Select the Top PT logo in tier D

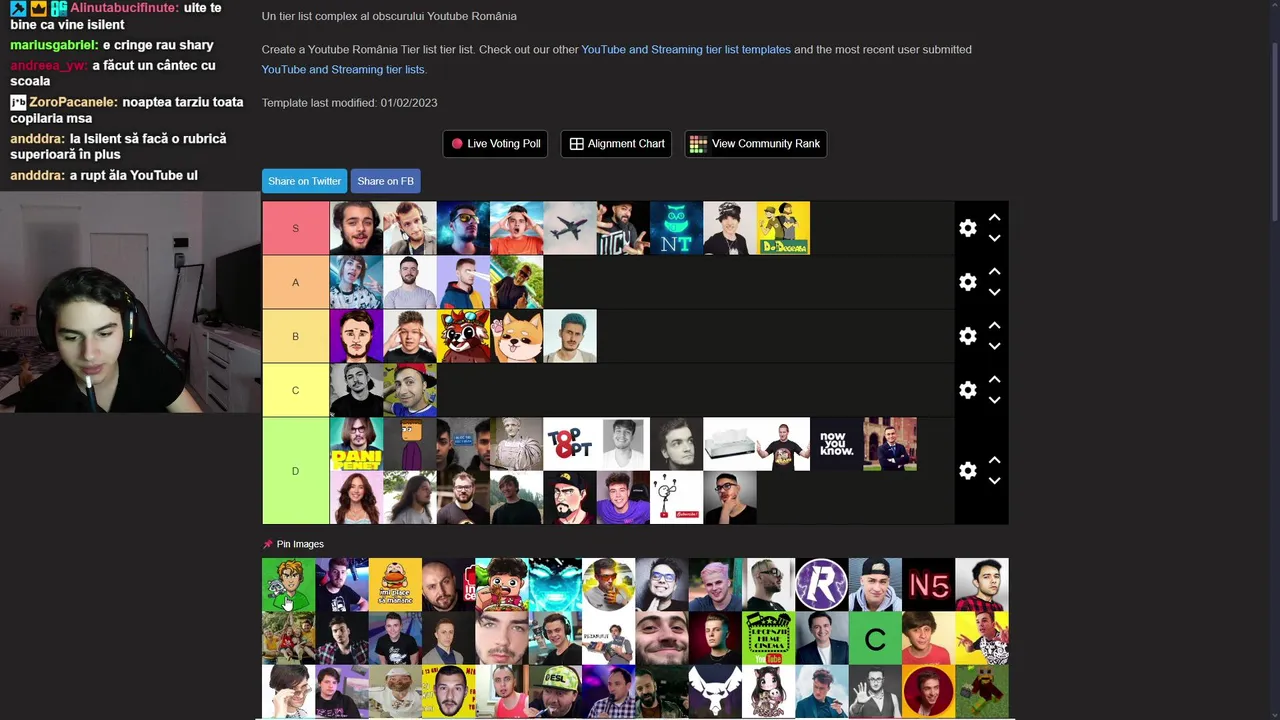(570, 444)
